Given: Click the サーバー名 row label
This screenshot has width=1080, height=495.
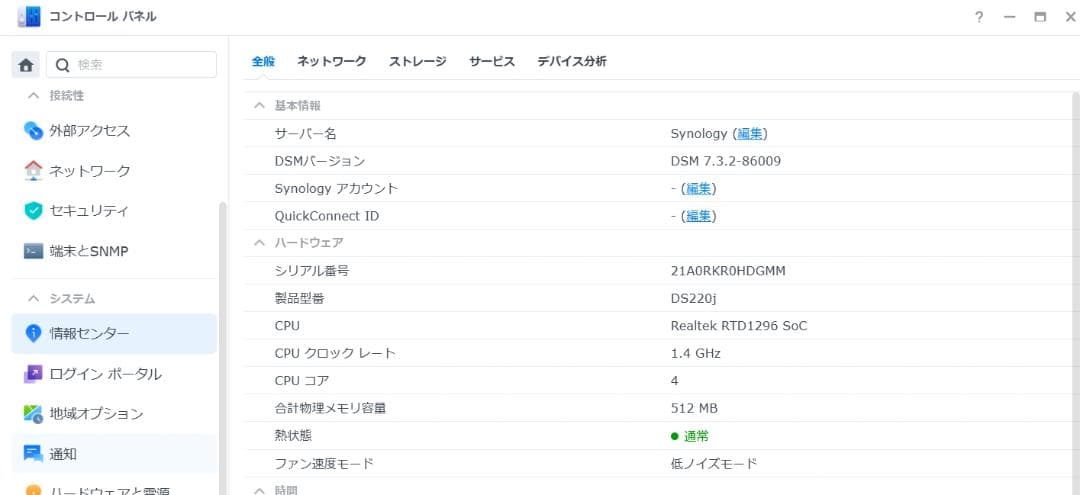Looking at the screenshot, I should coord(305,134).
